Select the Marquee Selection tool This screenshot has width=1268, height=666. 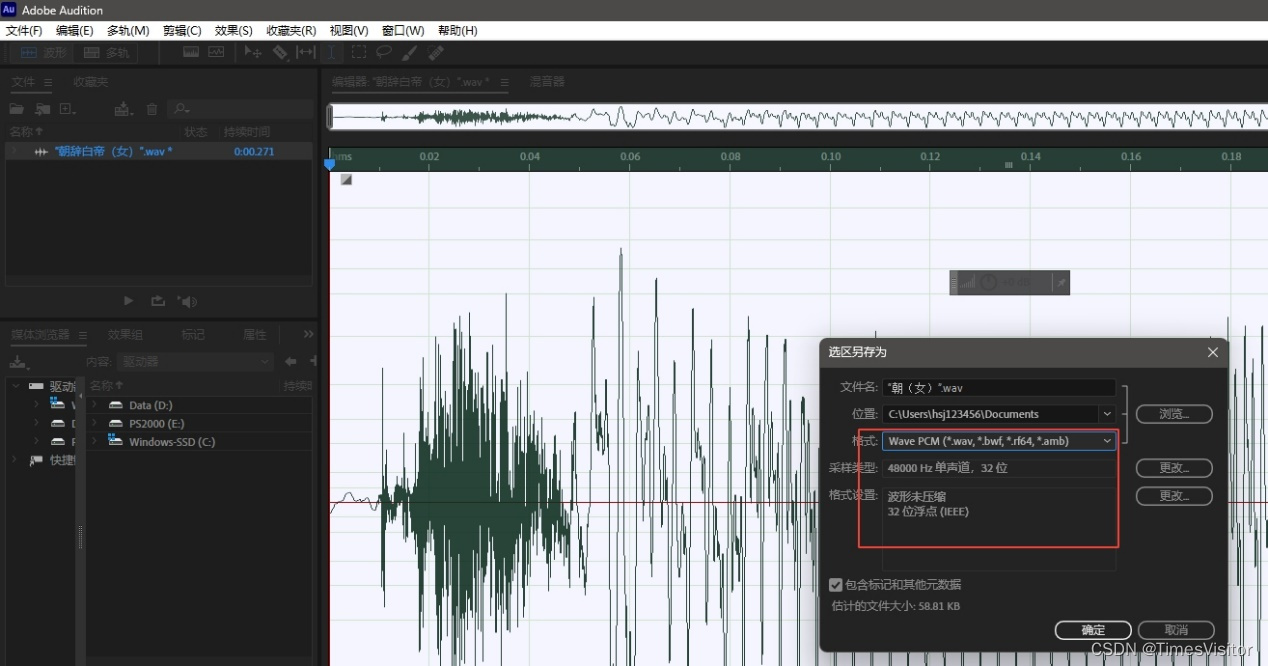358,52
